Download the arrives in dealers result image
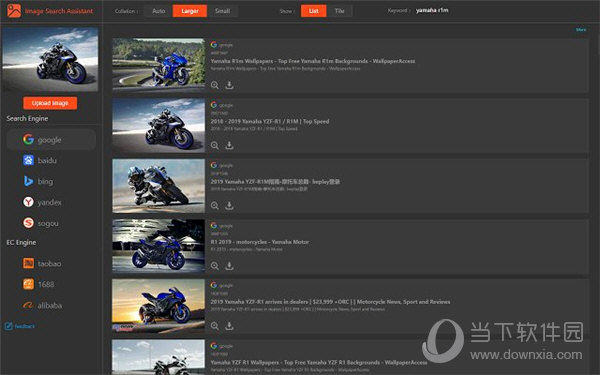The height and width of the screenshot is (375, 600). click(x=229, y=326)
